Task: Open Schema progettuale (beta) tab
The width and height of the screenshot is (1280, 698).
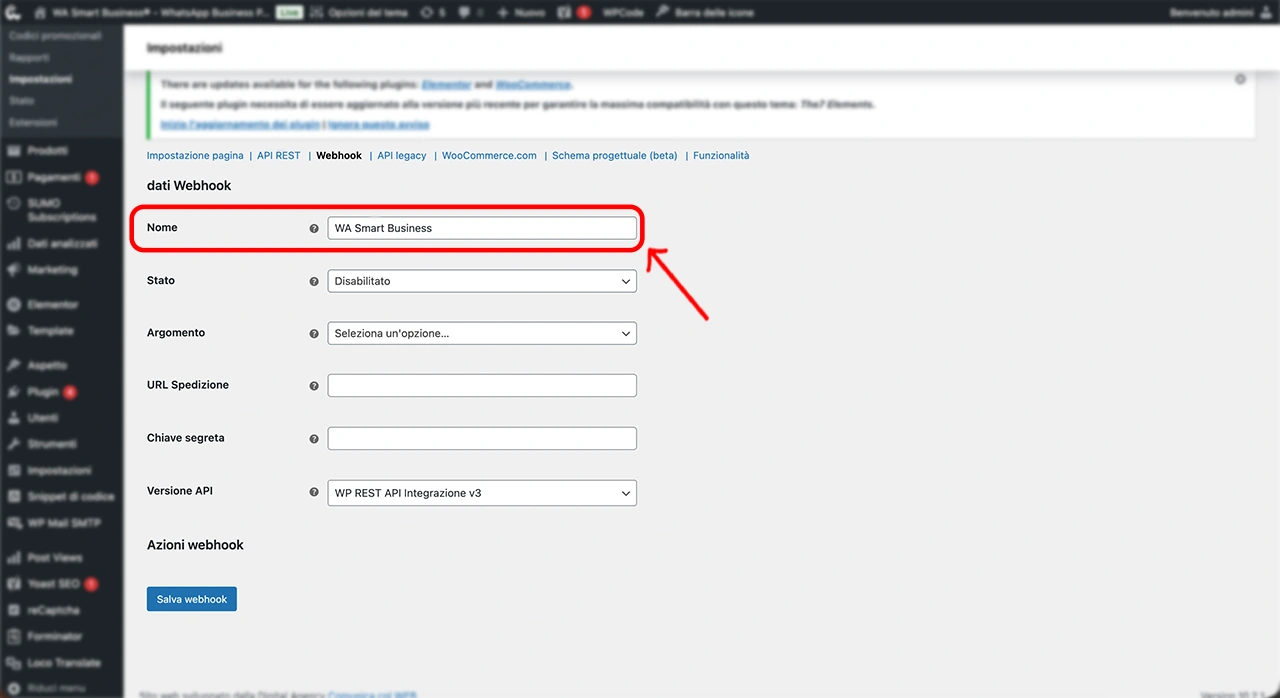Action: pyautogui.click(x=614, y=156)
